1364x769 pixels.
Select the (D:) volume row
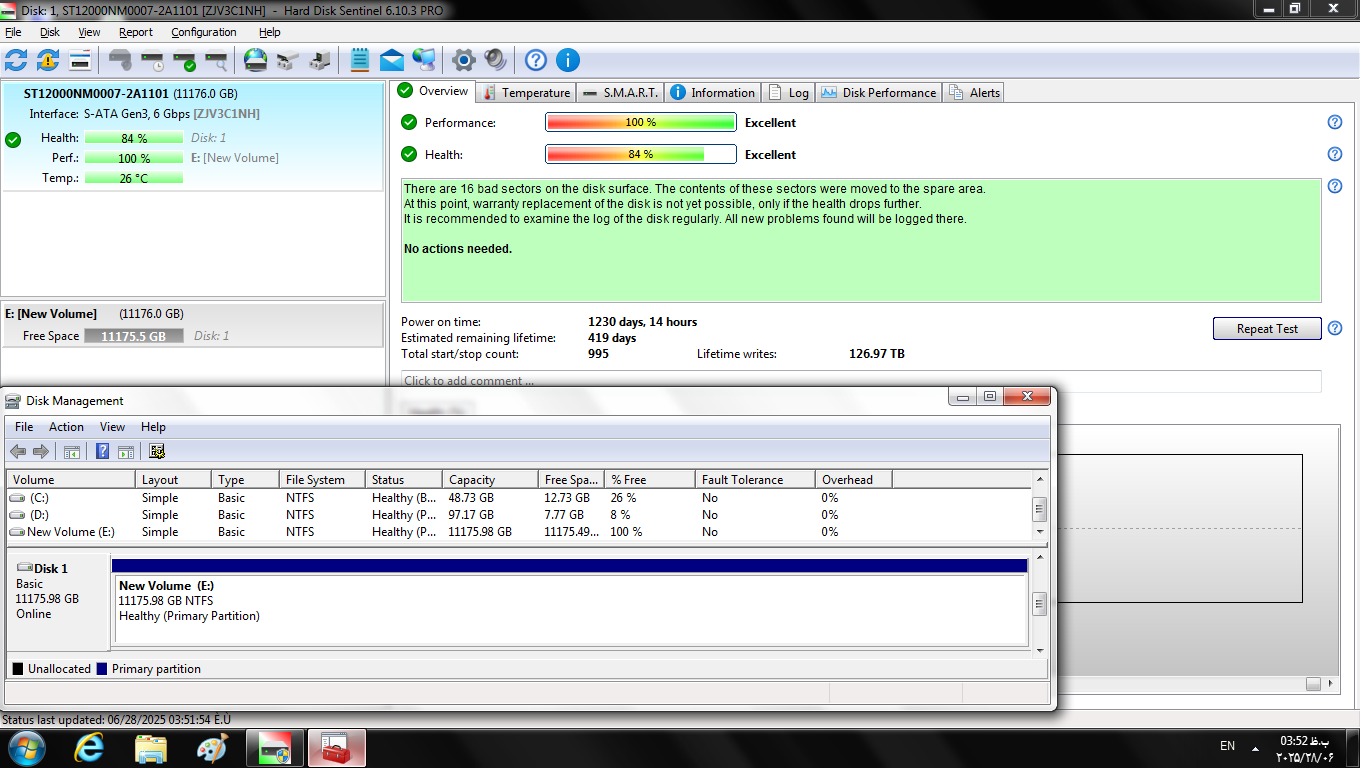point(518,515)
